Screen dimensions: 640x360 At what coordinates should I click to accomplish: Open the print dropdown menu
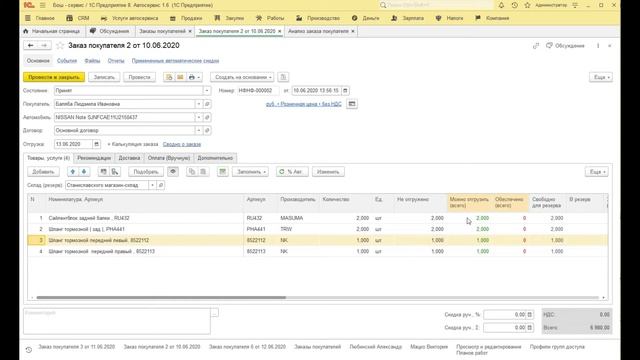[194, 77]
